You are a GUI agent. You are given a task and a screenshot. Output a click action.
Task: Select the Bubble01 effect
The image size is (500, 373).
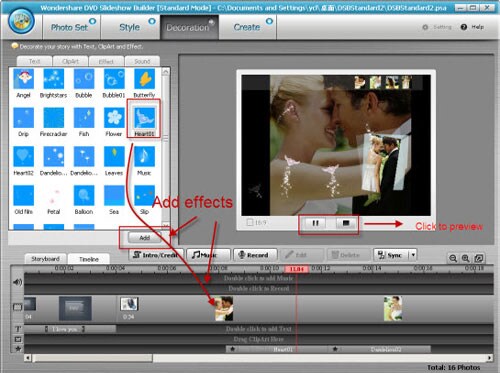click(x=114, y=79)
